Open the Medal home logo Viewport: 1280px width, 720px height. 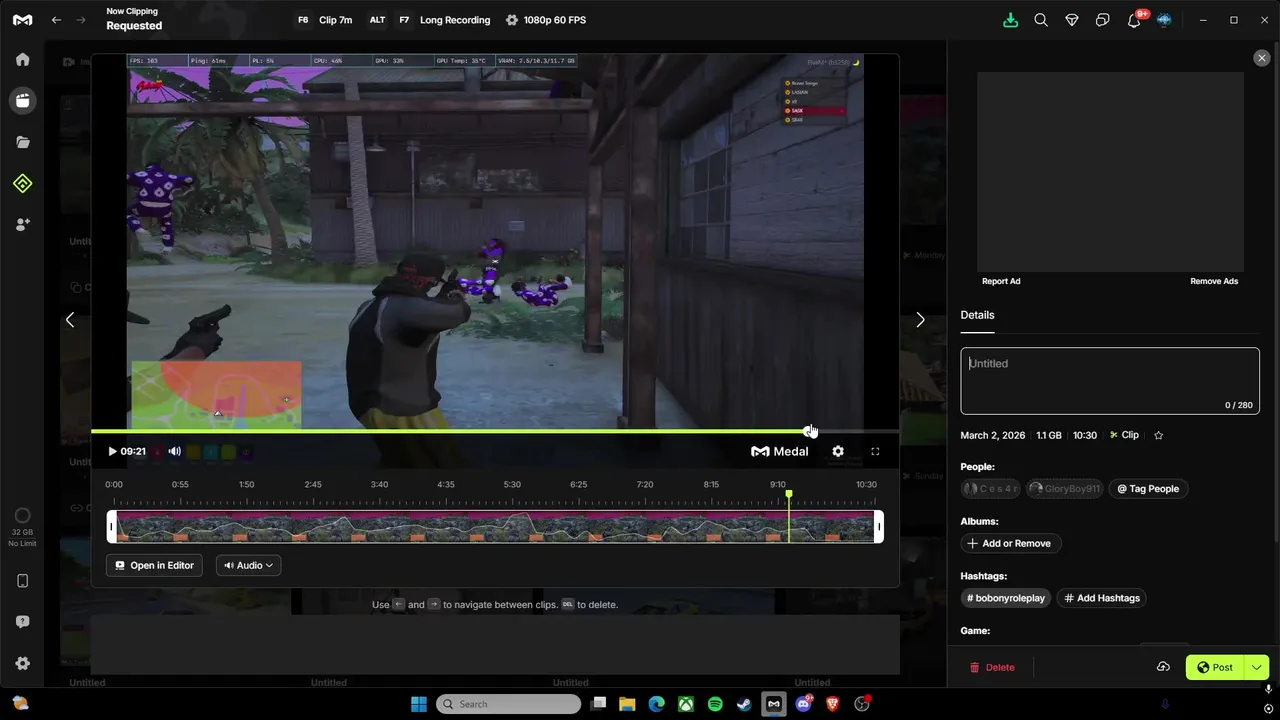point(22,20)
